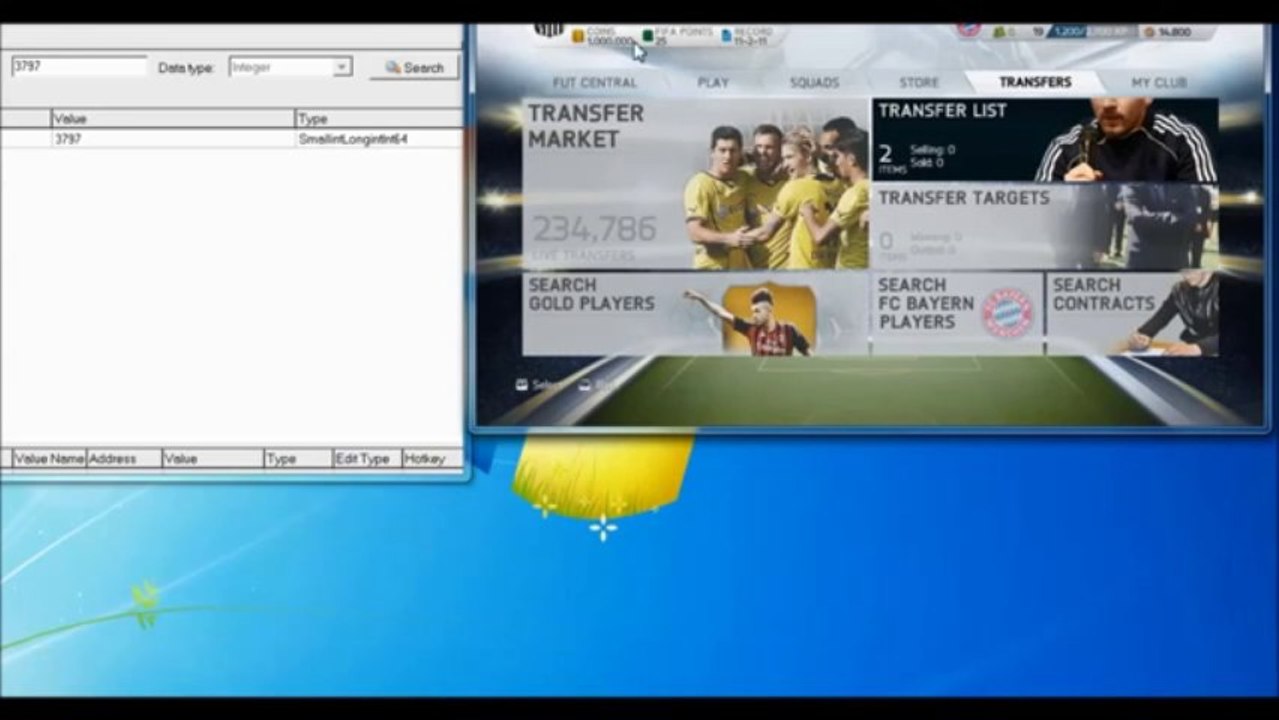
Task: Open Search FC Bayern Players tile
Action: 958,314
